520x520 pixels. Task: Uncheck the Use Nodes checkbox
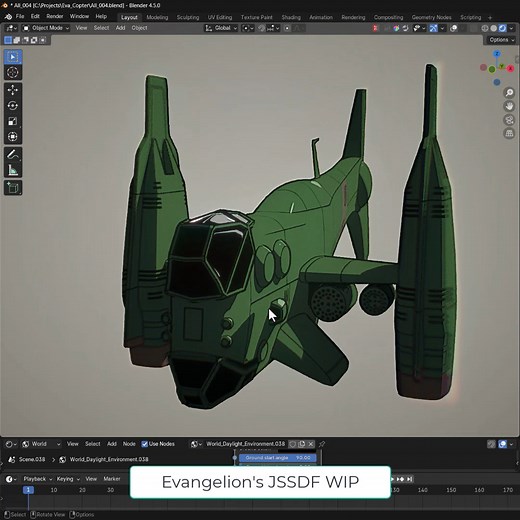coord(144,444)
